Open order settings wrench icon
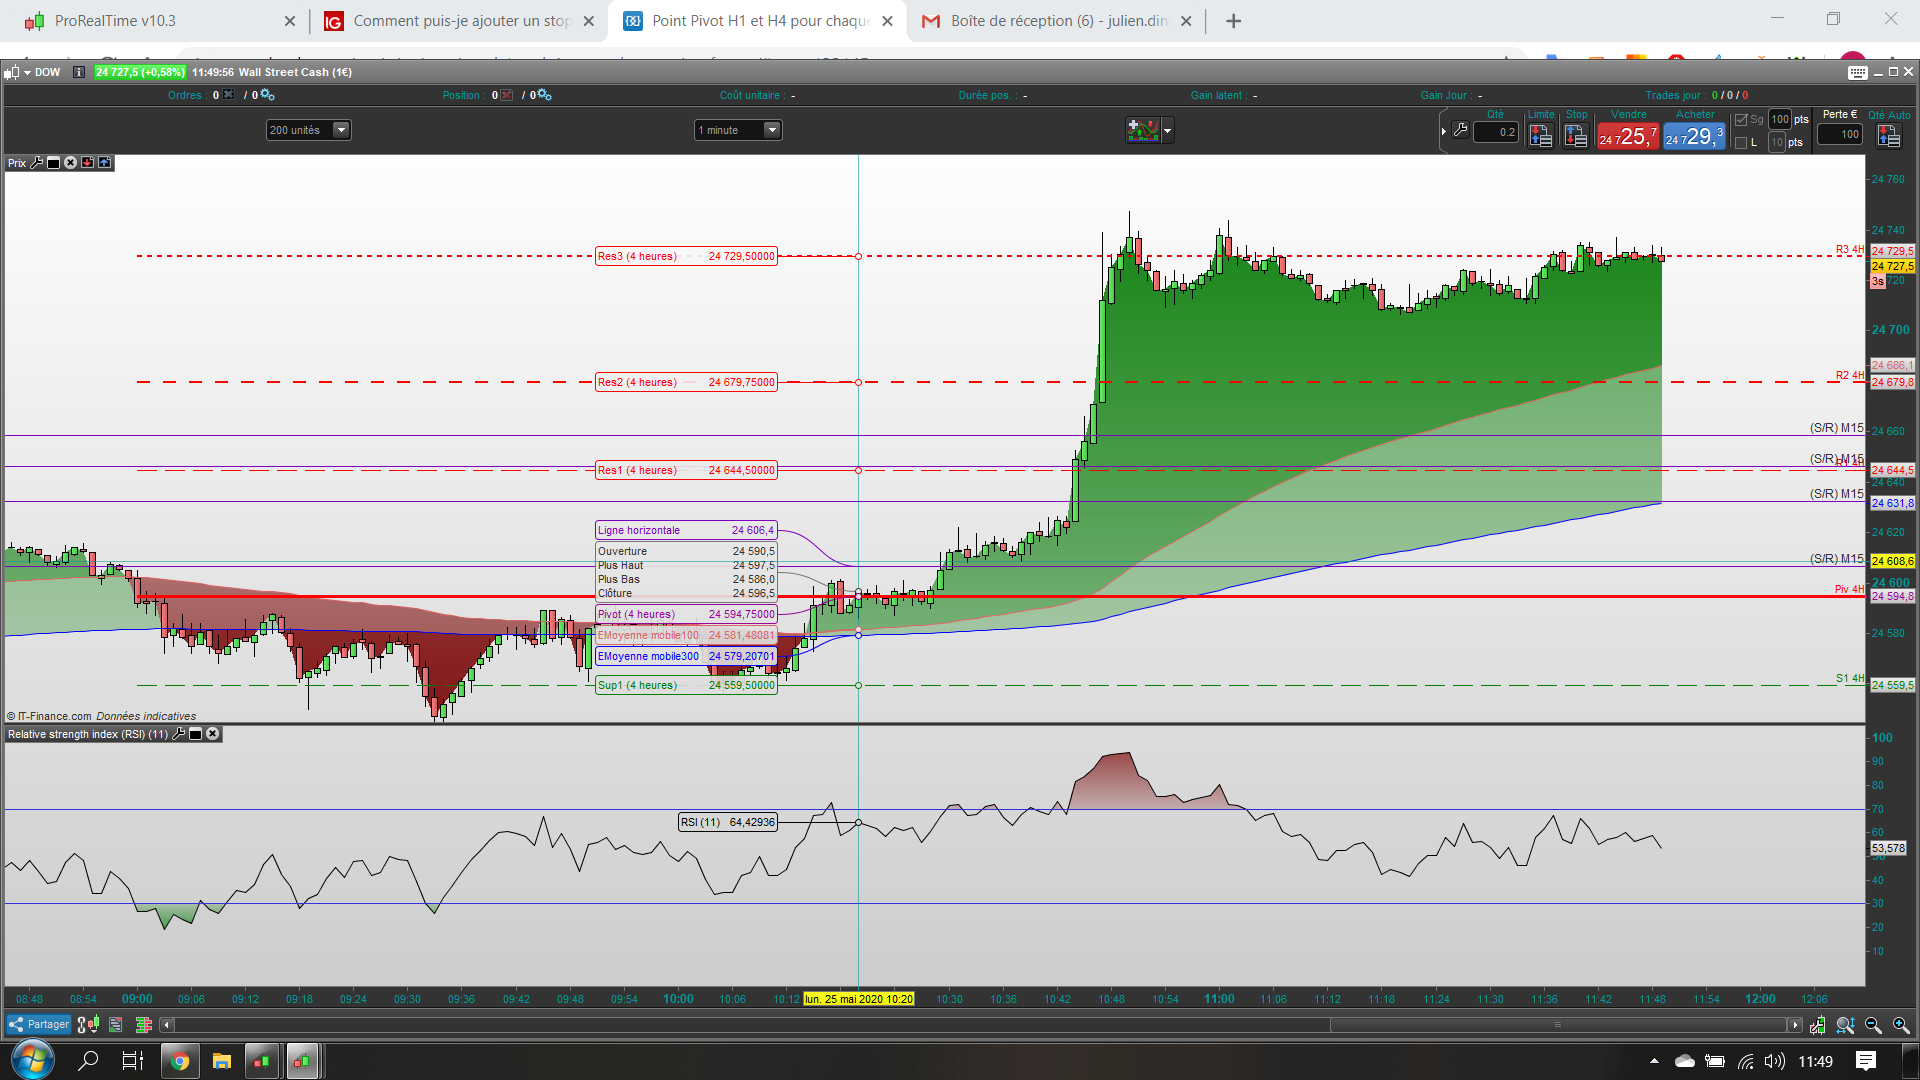1920x1080 pixels. pos(1461,131)
